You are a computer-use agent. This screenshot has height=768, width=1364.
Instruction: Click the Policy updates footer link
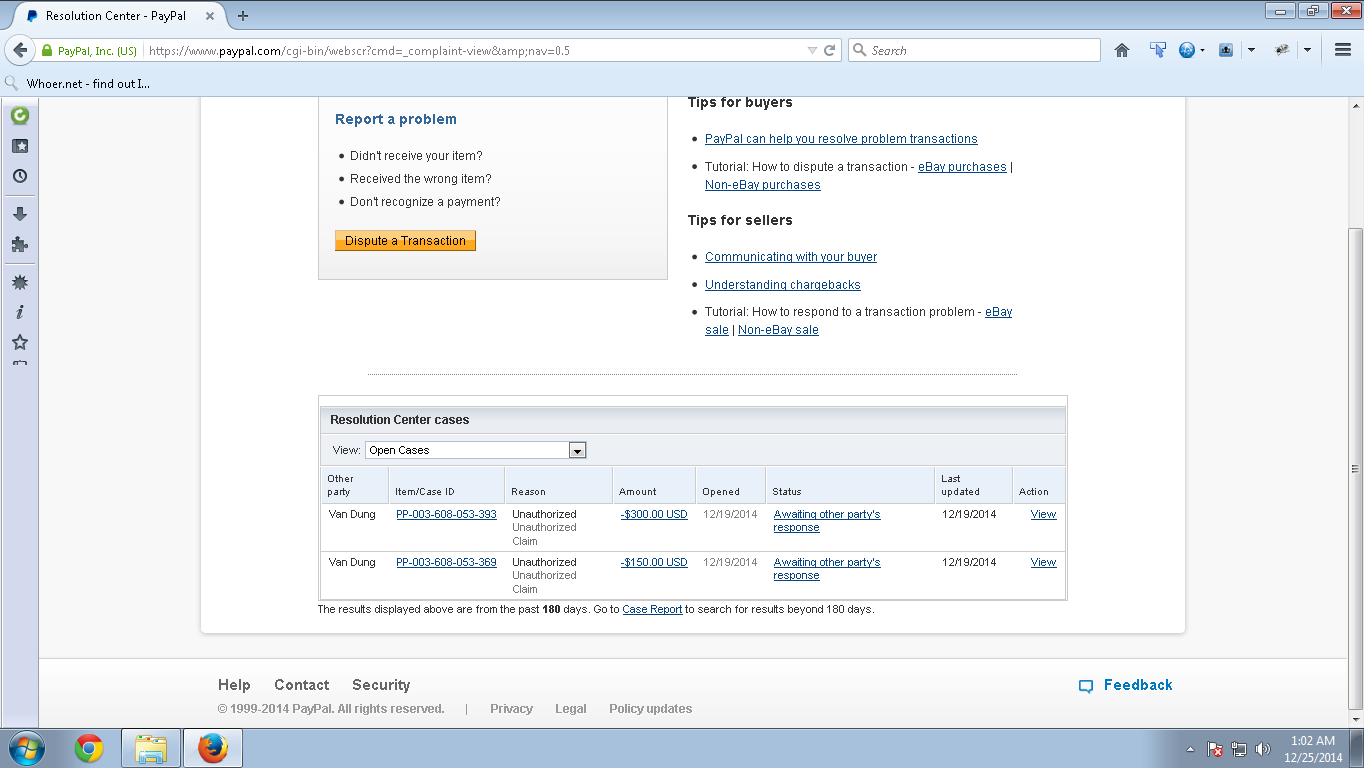650,709
